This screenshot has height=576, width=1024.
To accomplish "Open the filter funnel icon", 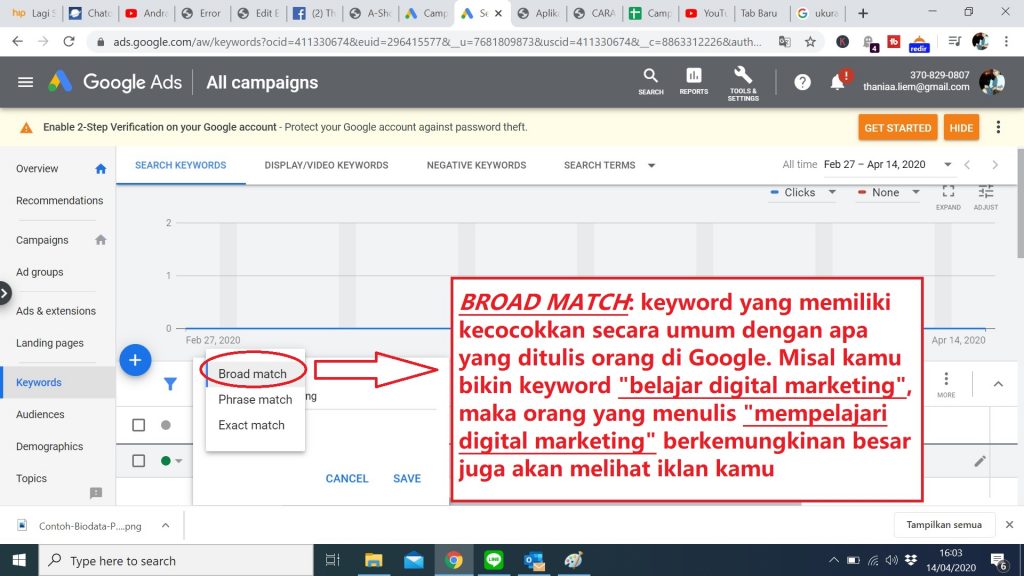I will [x=171, y=383].
